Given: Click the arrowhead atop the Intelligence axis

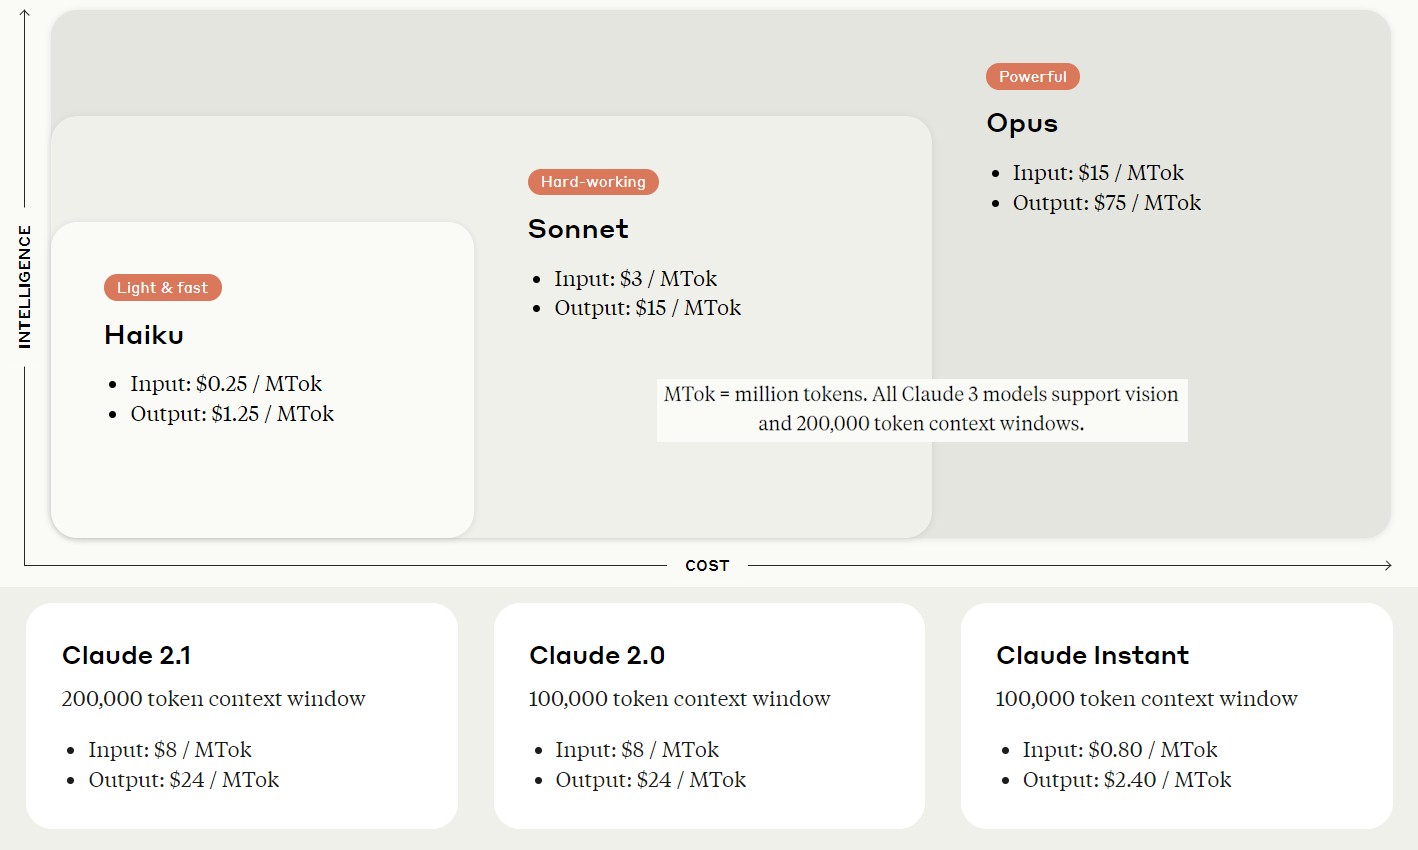Looking at the screenshot, I should click(x=25, y=14).
